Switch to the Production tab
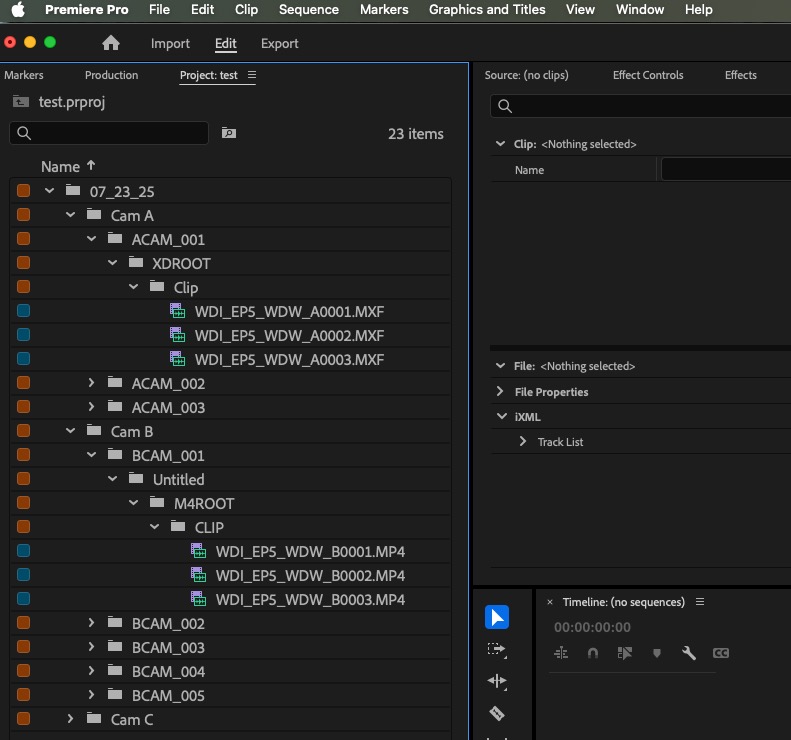 tap(111, 75)
